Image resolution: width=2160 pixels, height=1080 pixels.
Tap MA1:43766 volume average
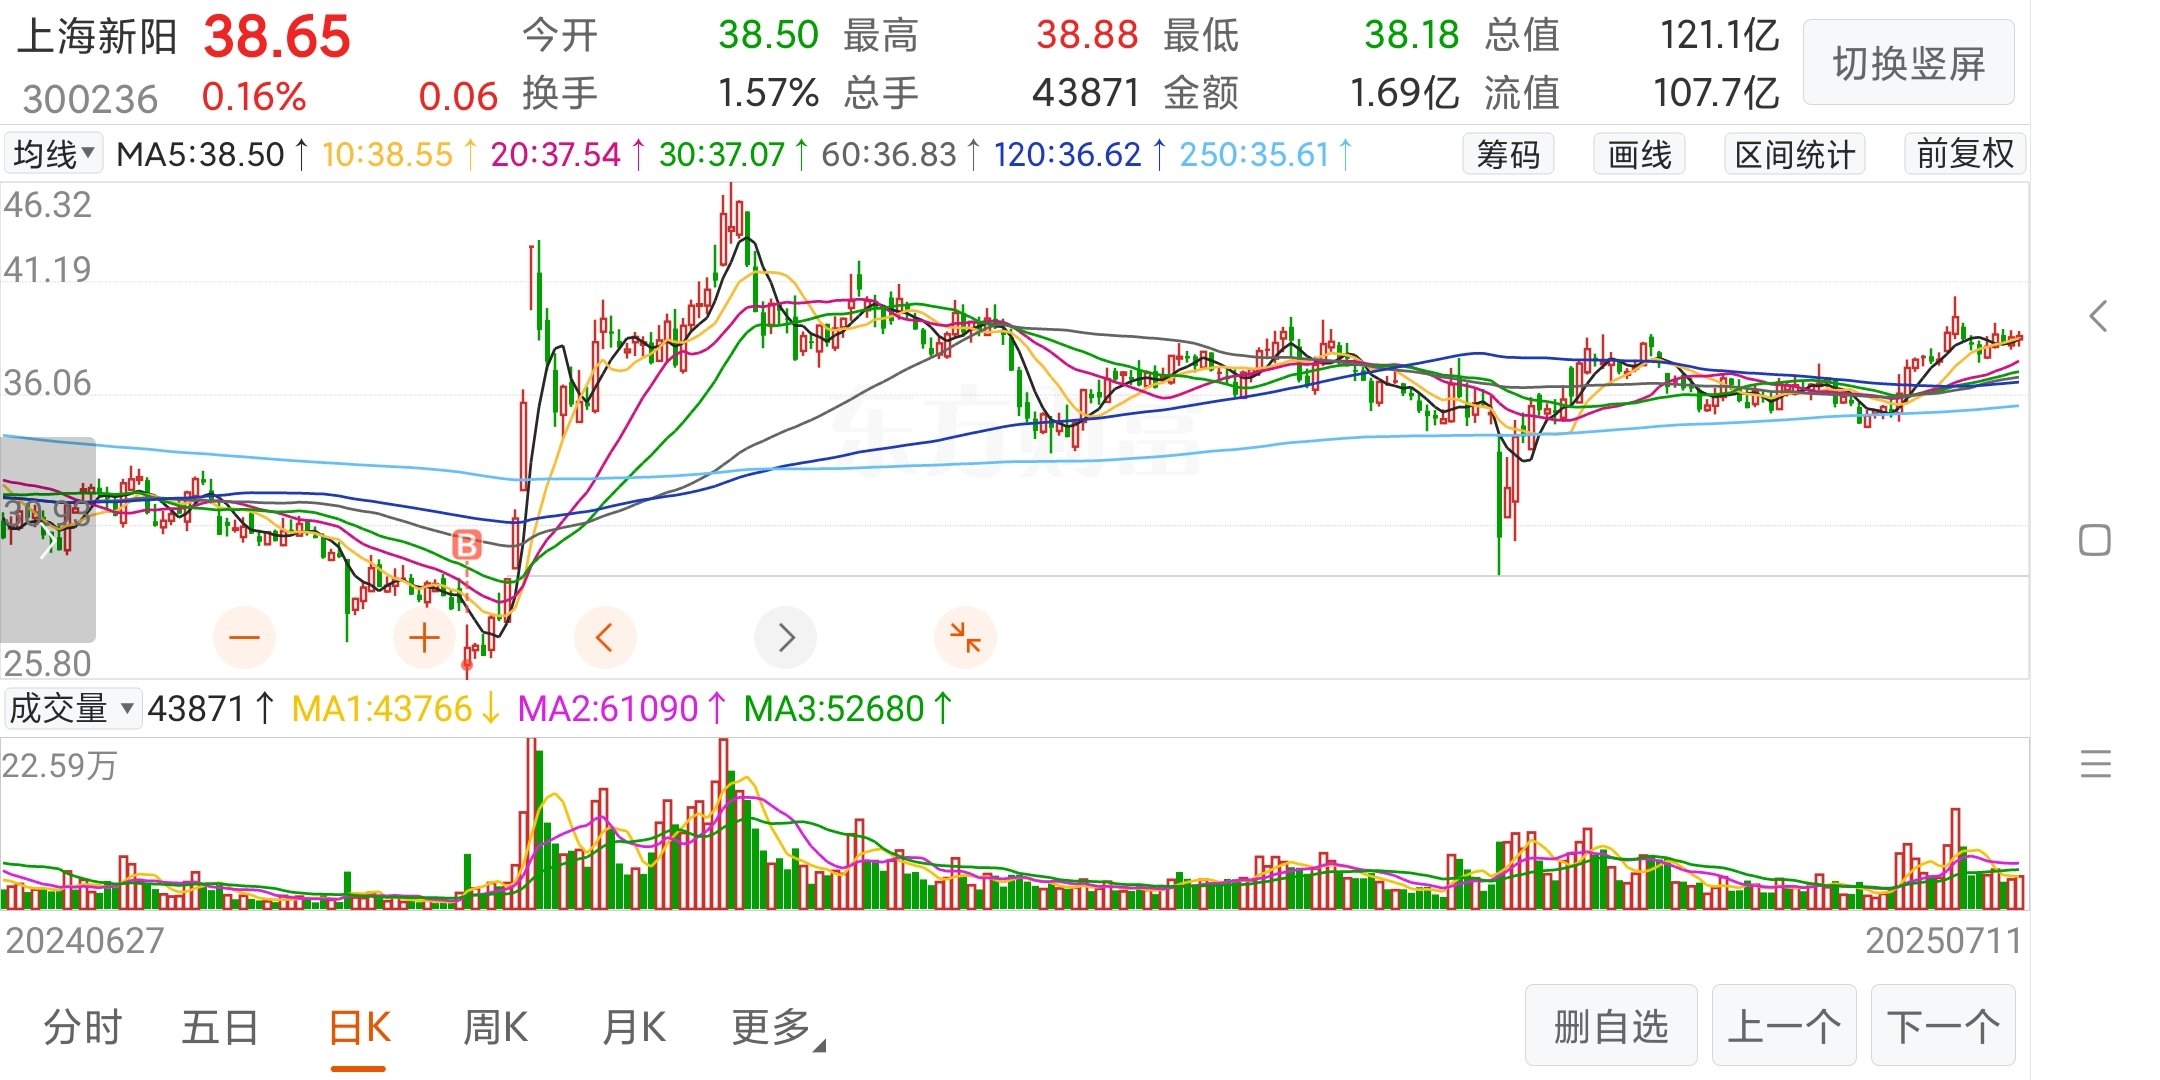(381, 708)
